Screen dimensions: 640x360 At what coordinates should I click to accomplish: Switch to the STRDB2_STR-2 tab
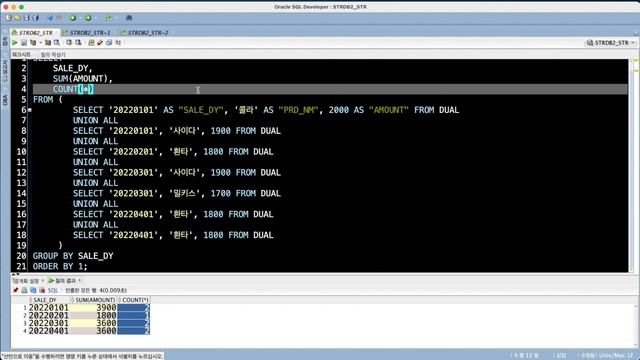[148, 32]
